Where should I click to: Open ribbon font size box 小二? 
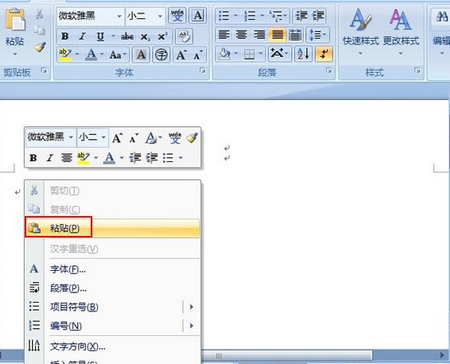pyautogui.click(x=145, y=16)
